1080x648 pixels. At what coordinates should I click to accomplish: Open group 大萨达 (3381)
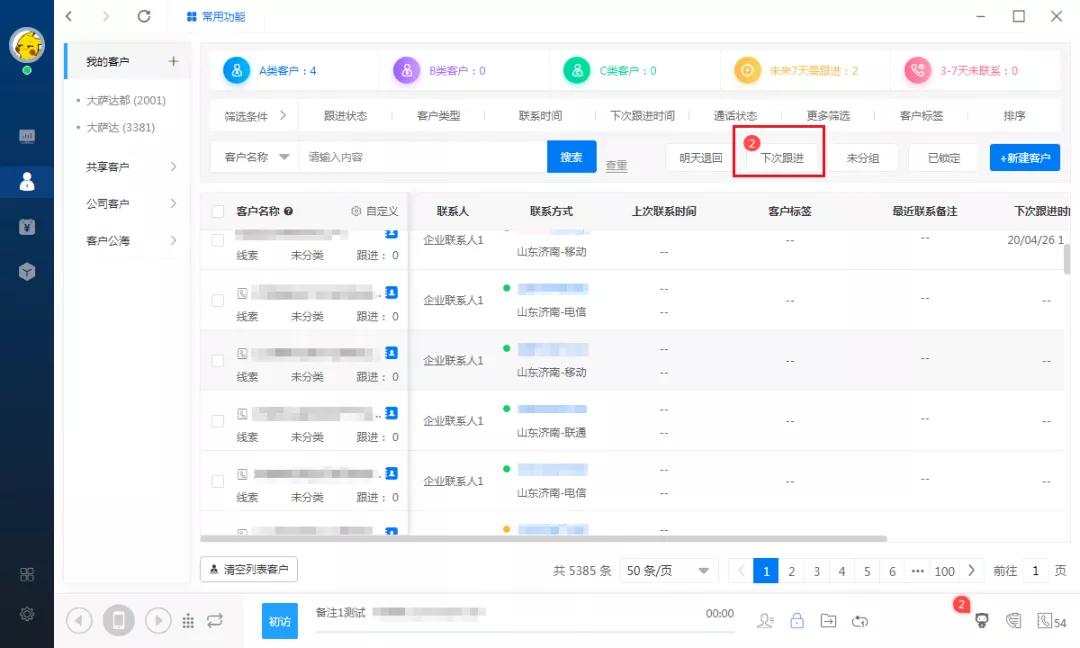[x=120, y=127]
